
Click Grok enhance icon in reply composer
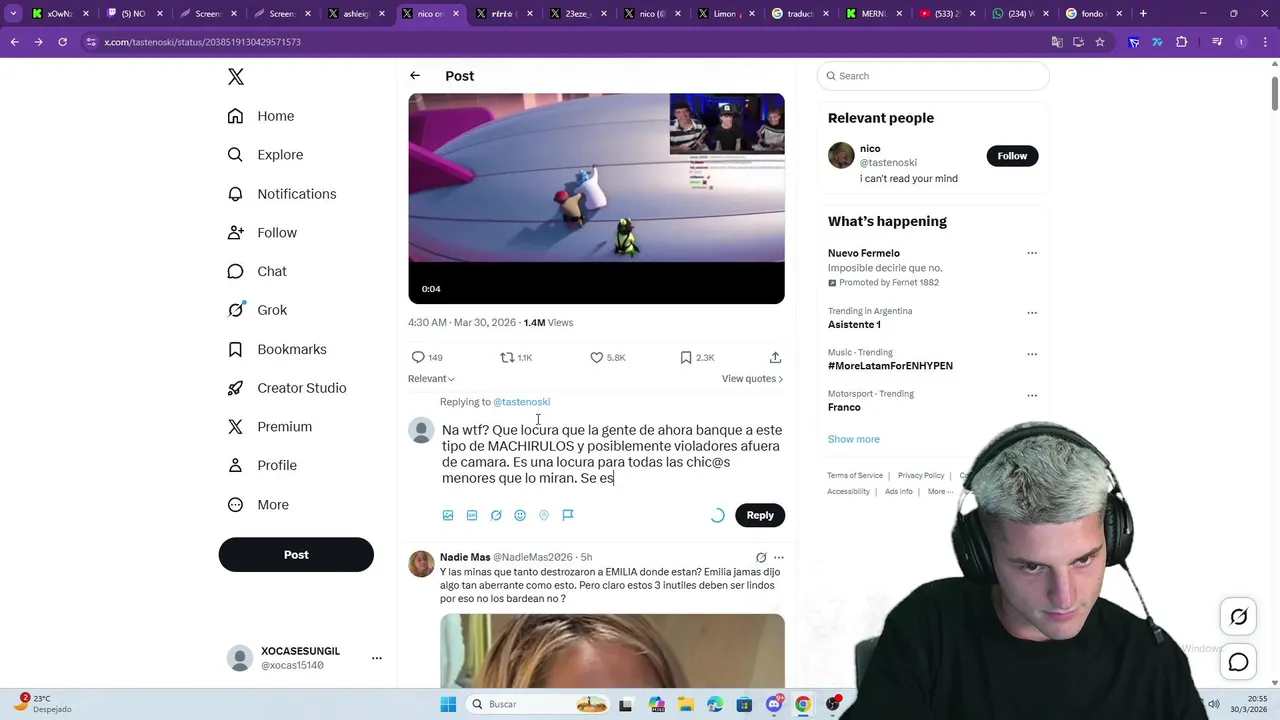pos(496,515)
